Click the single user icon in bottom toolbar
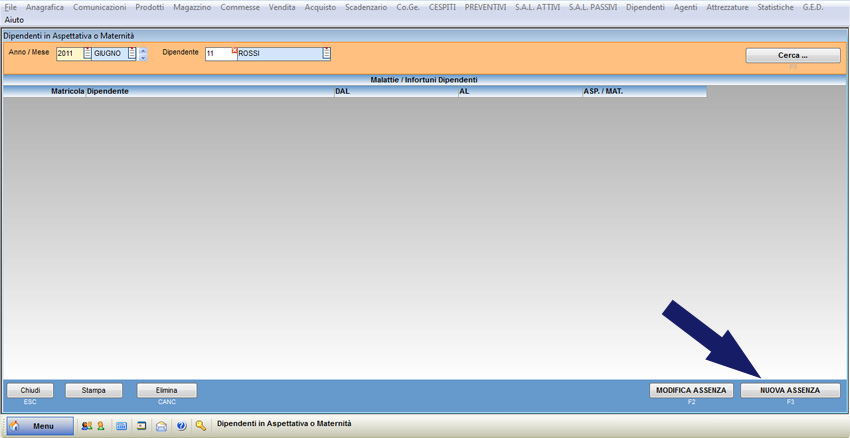 click(x=101, y=426)
